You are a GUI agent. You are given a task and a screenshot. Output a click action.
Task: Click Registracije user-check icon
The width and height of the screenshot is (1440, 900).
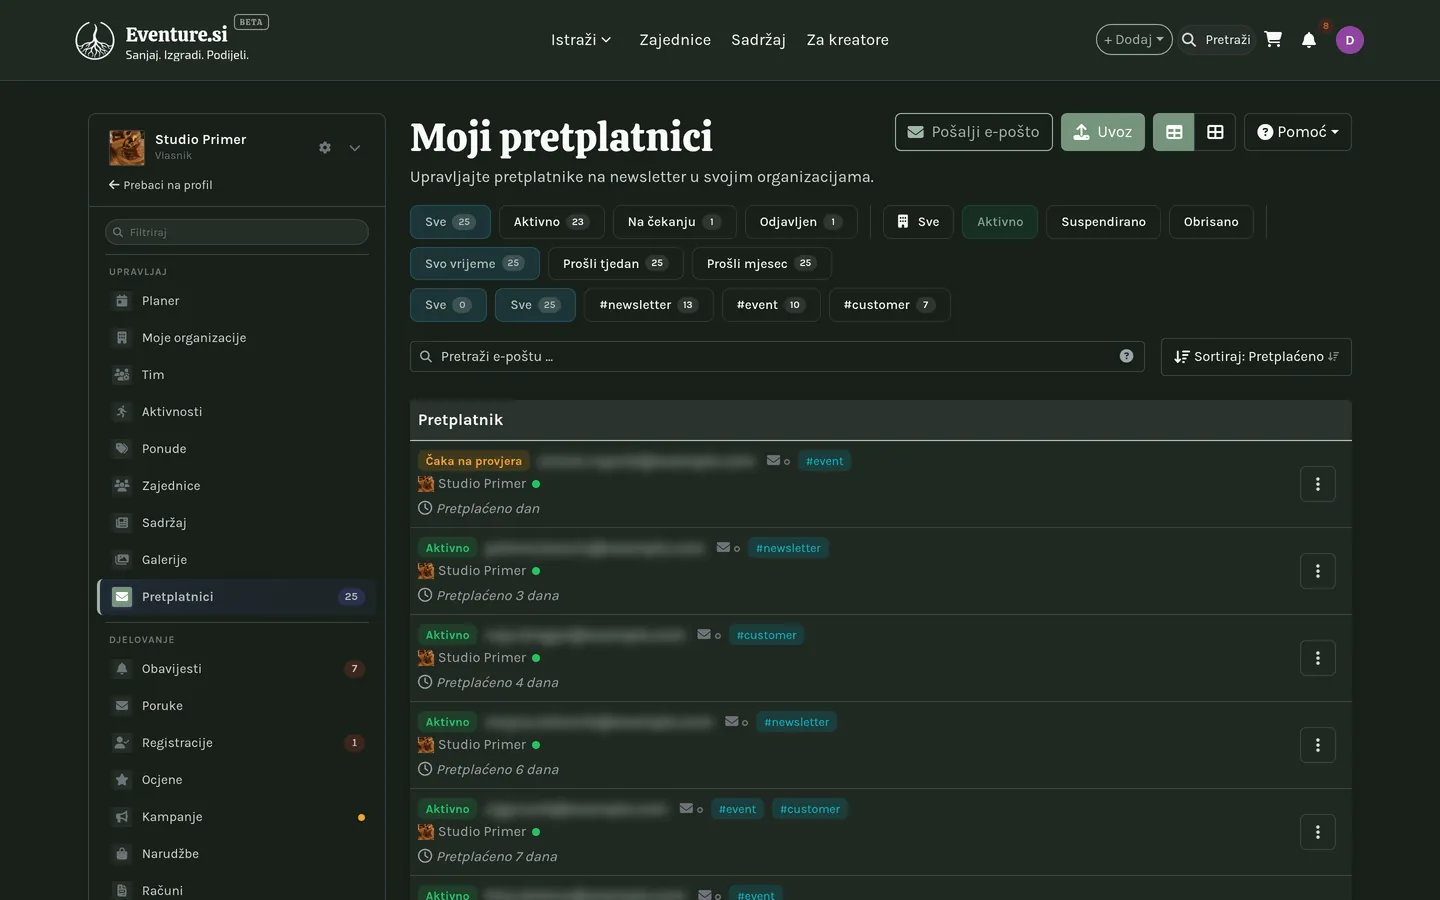122,743
